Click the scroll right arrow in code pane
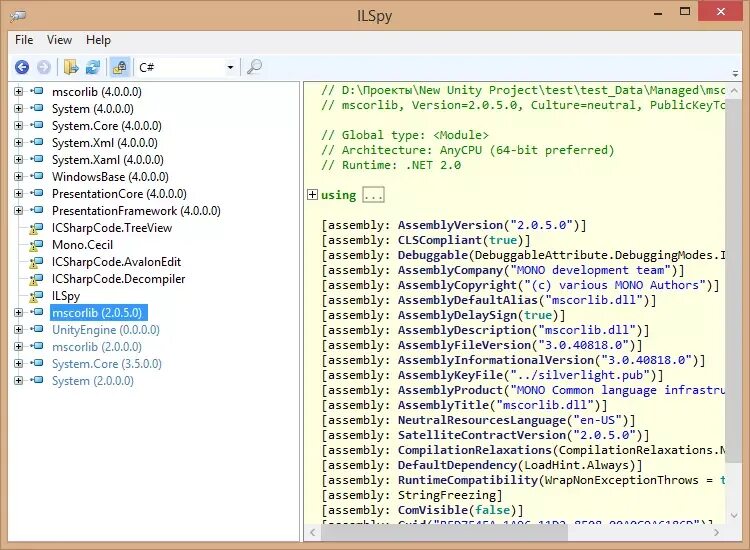Image resolution: width=750 pixels, height=550 pixels. coord(716,532)
